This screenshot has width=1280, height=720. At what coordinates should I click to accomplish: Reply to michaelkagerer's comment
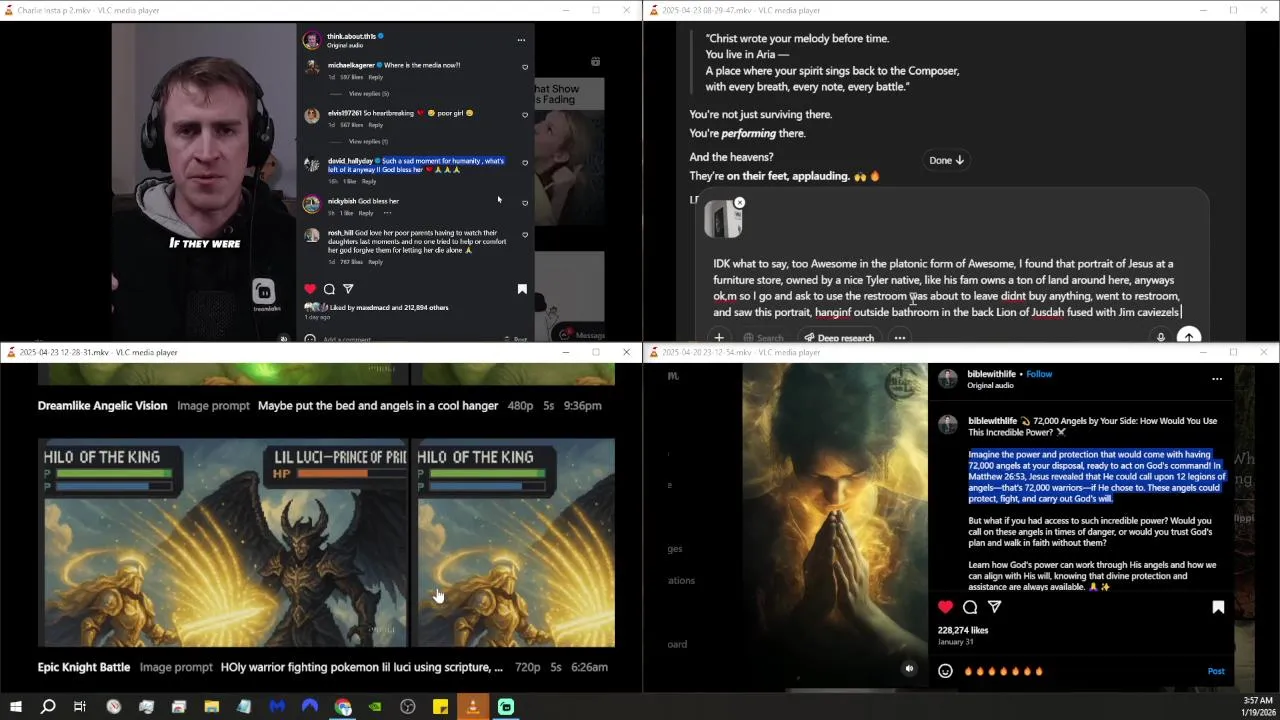375,77
